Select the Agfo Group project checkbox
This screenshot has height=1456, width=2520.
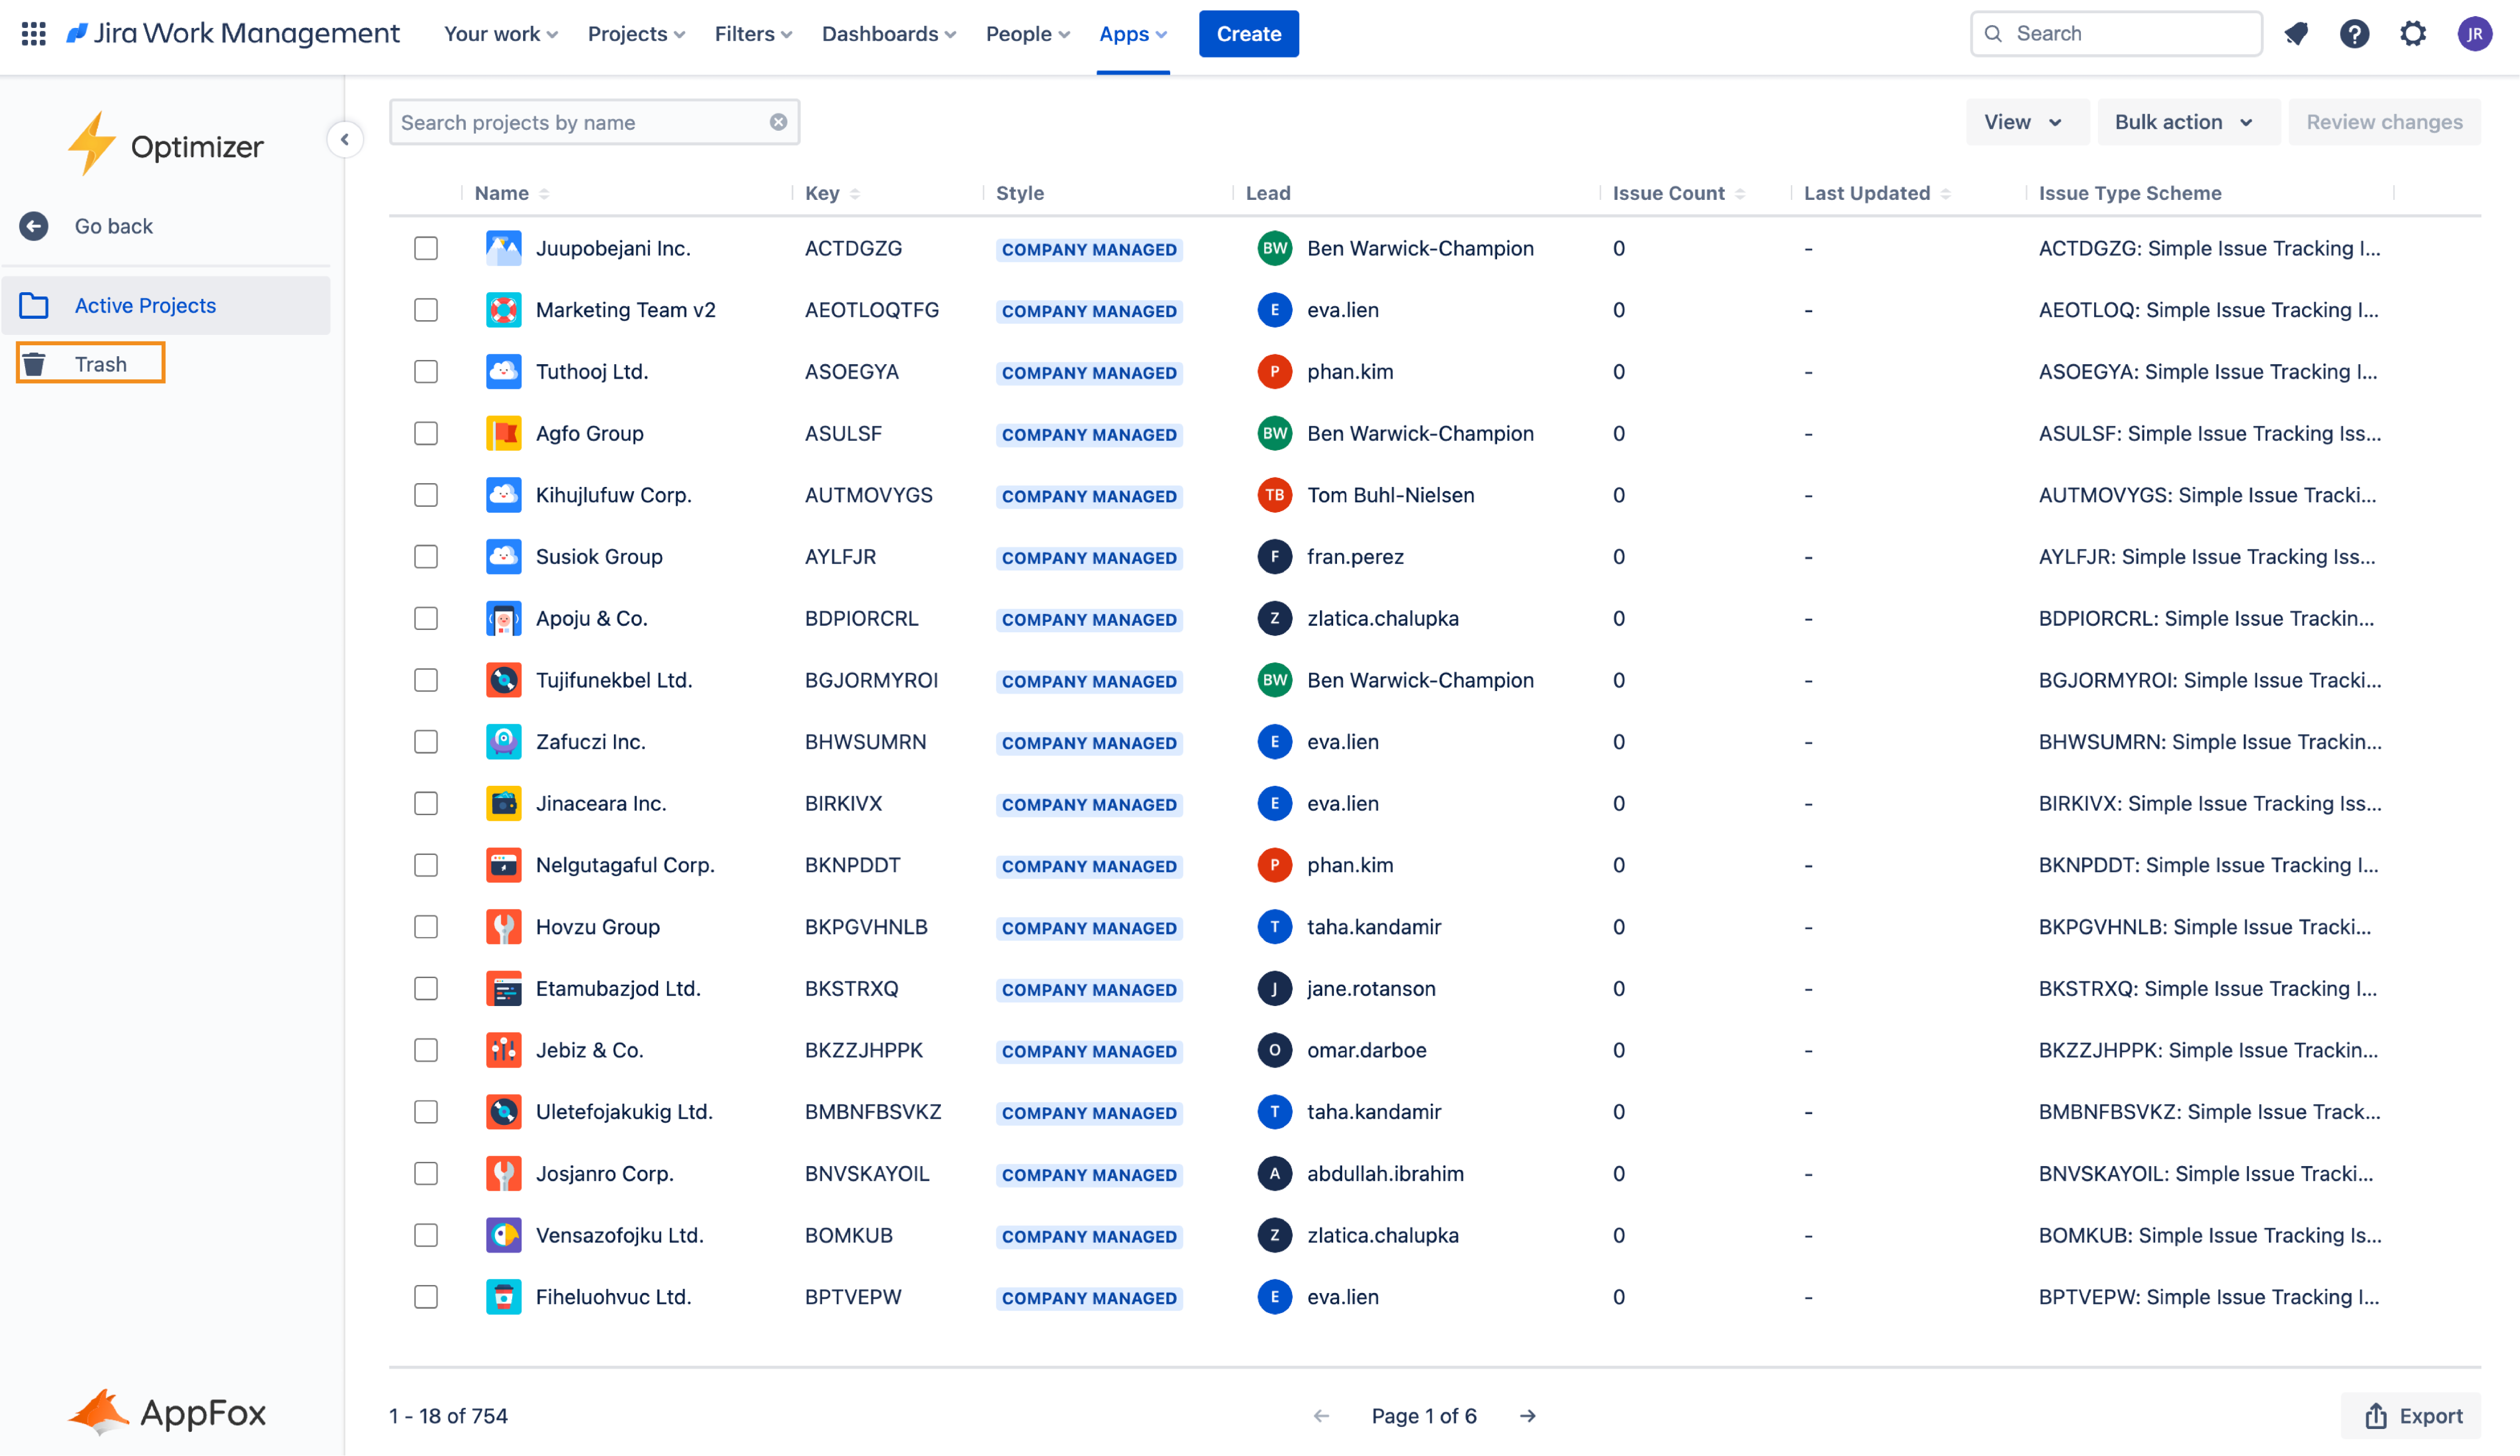[426, 433]
